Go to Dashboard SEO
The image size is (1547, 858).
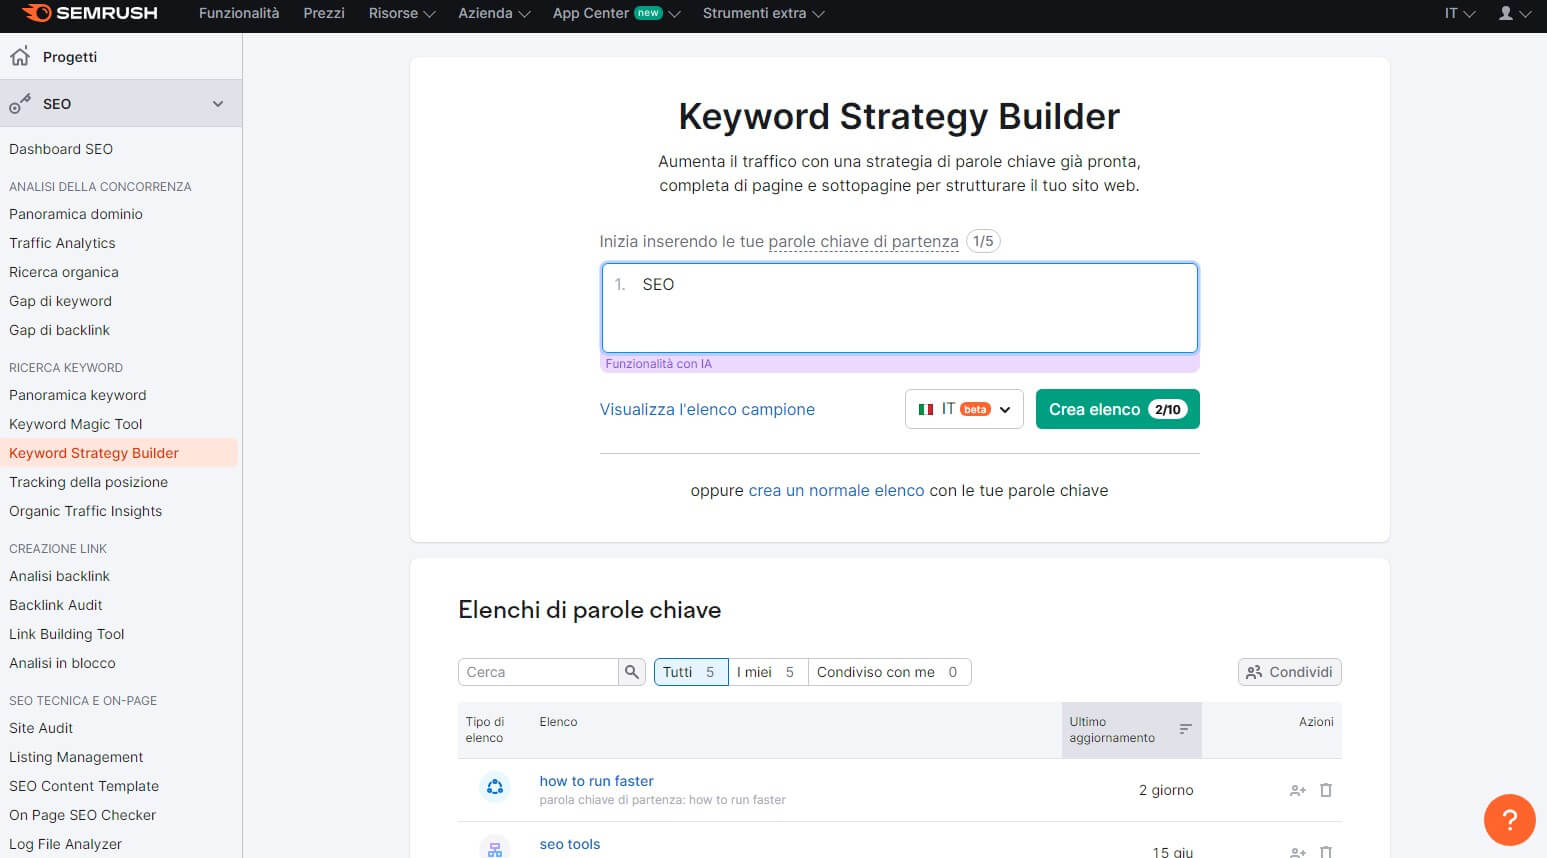click(x=61, y=149)
